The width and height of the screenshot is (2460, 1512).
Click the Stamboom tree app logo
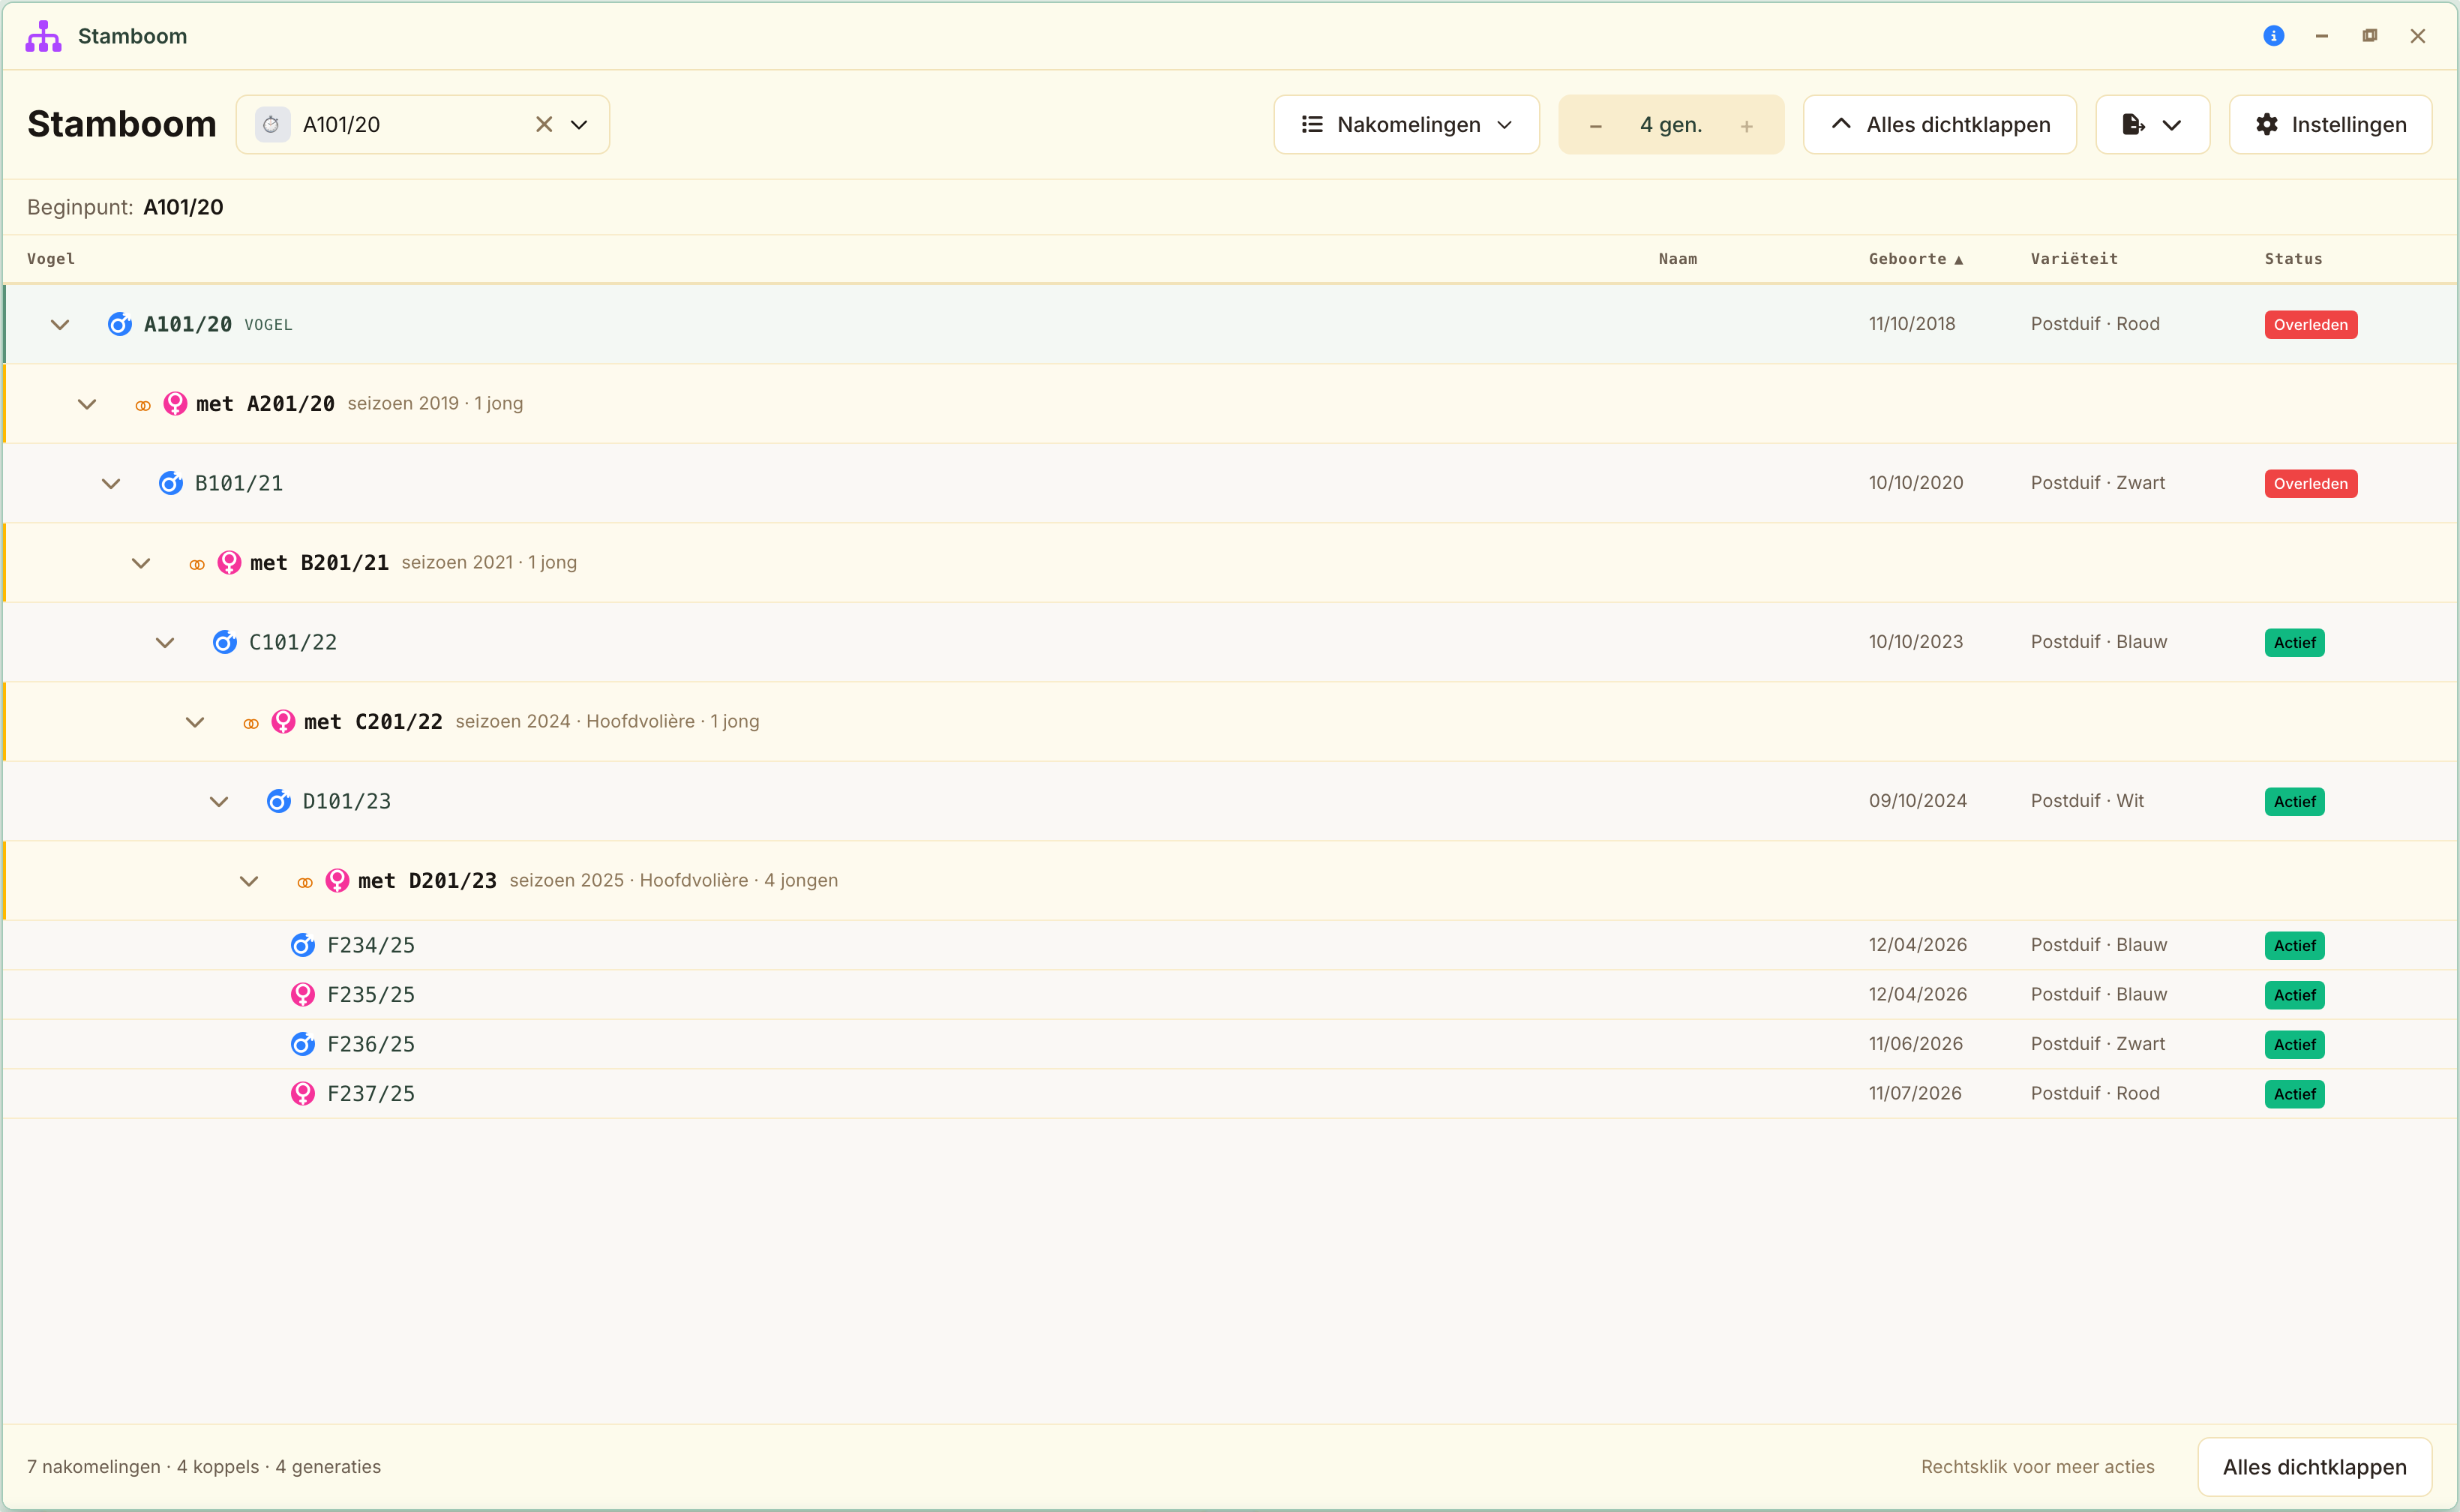(x=43, y=36)
